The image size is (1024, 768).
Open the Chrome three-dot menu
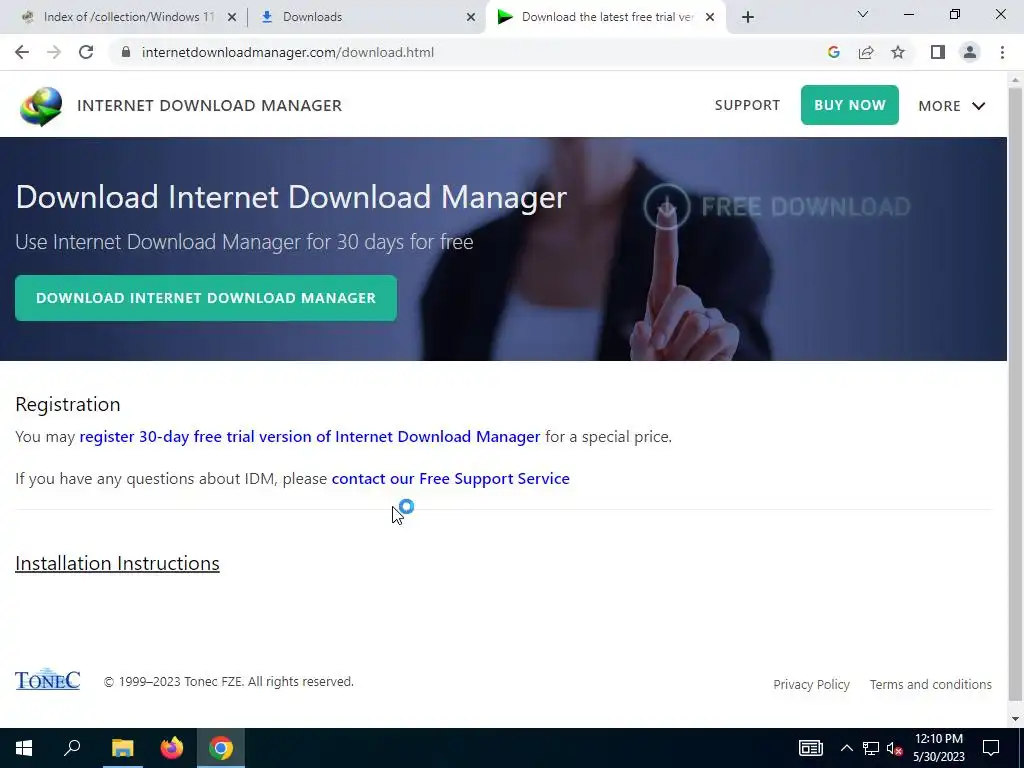(x=1002, y=52)
